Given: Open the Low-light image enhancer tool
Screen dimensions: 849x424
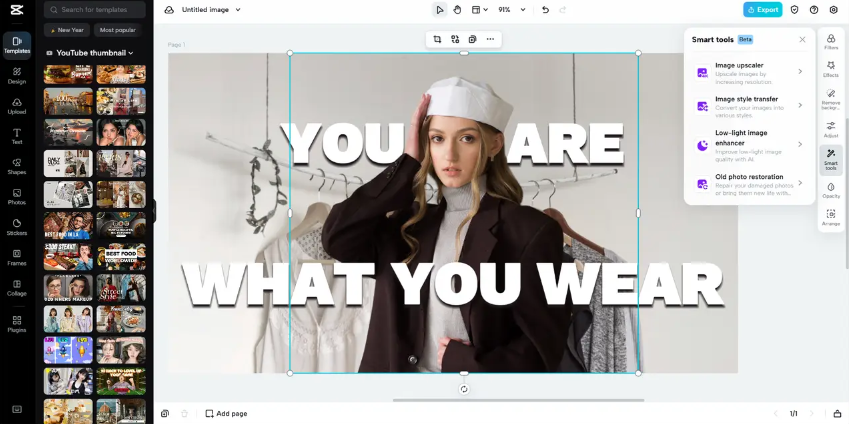Looking at the screenshot, I should [749, 145].
